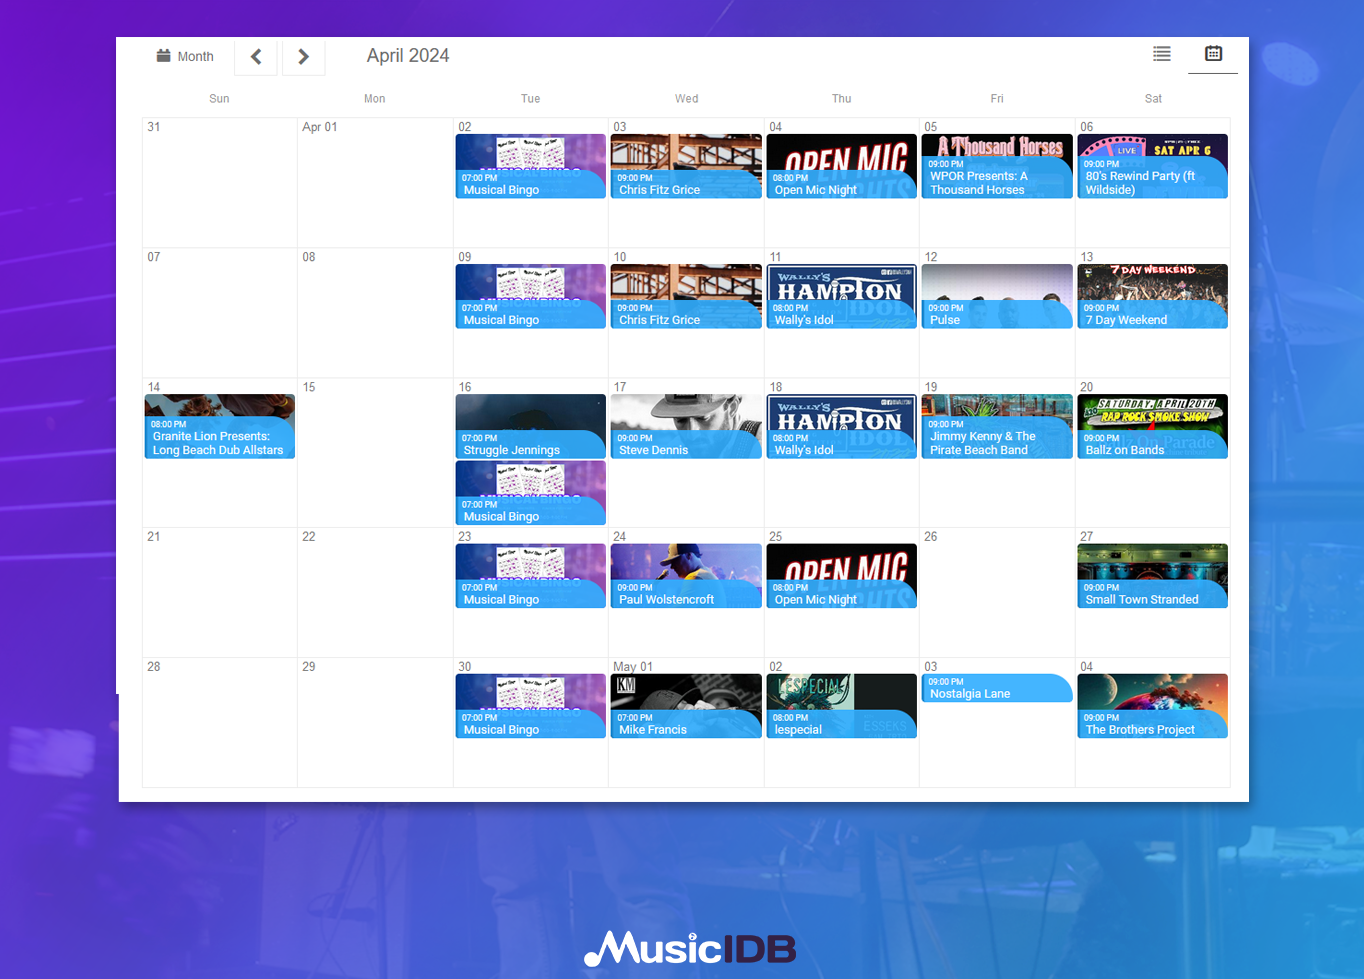The height and width of the screenshot is (979, 1364).
Task: Select the date 21 cell
Action: click(220, 592)
